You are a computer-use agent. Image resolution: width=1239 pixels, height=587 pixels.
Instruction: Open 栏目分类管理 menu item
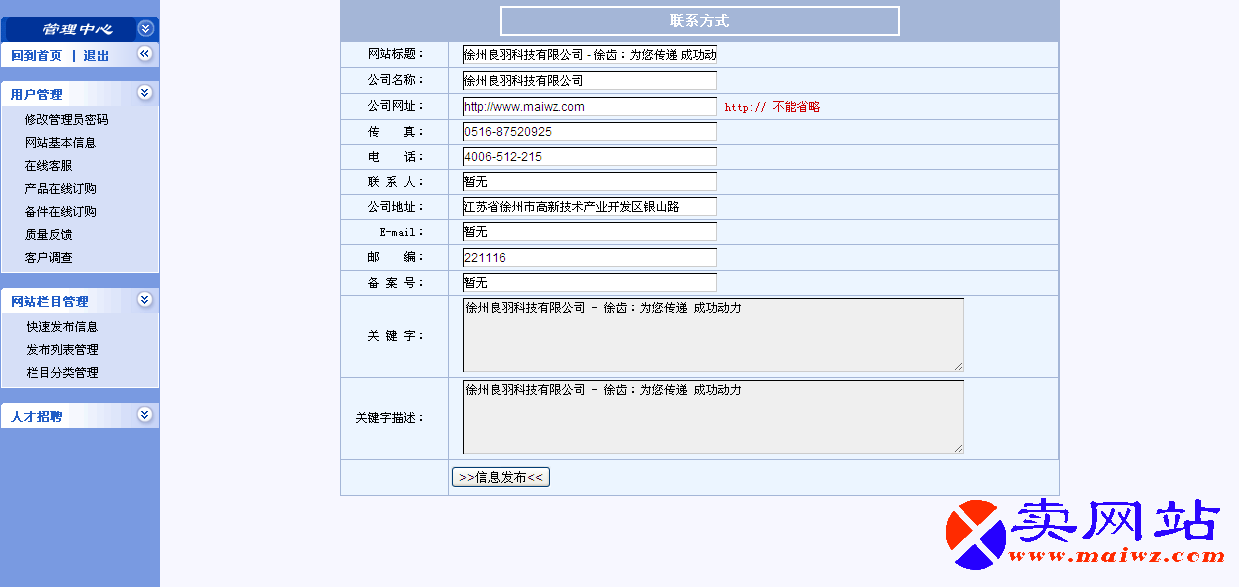pyautogui.click(x=62, y=373)
